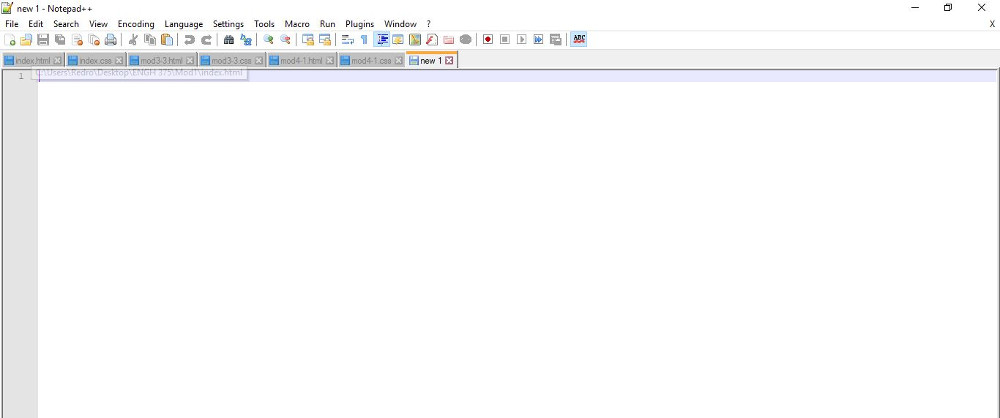Toggle the Word Wrap toolbar icon
Screen dimensions: 1000x418
click(348, 40)
